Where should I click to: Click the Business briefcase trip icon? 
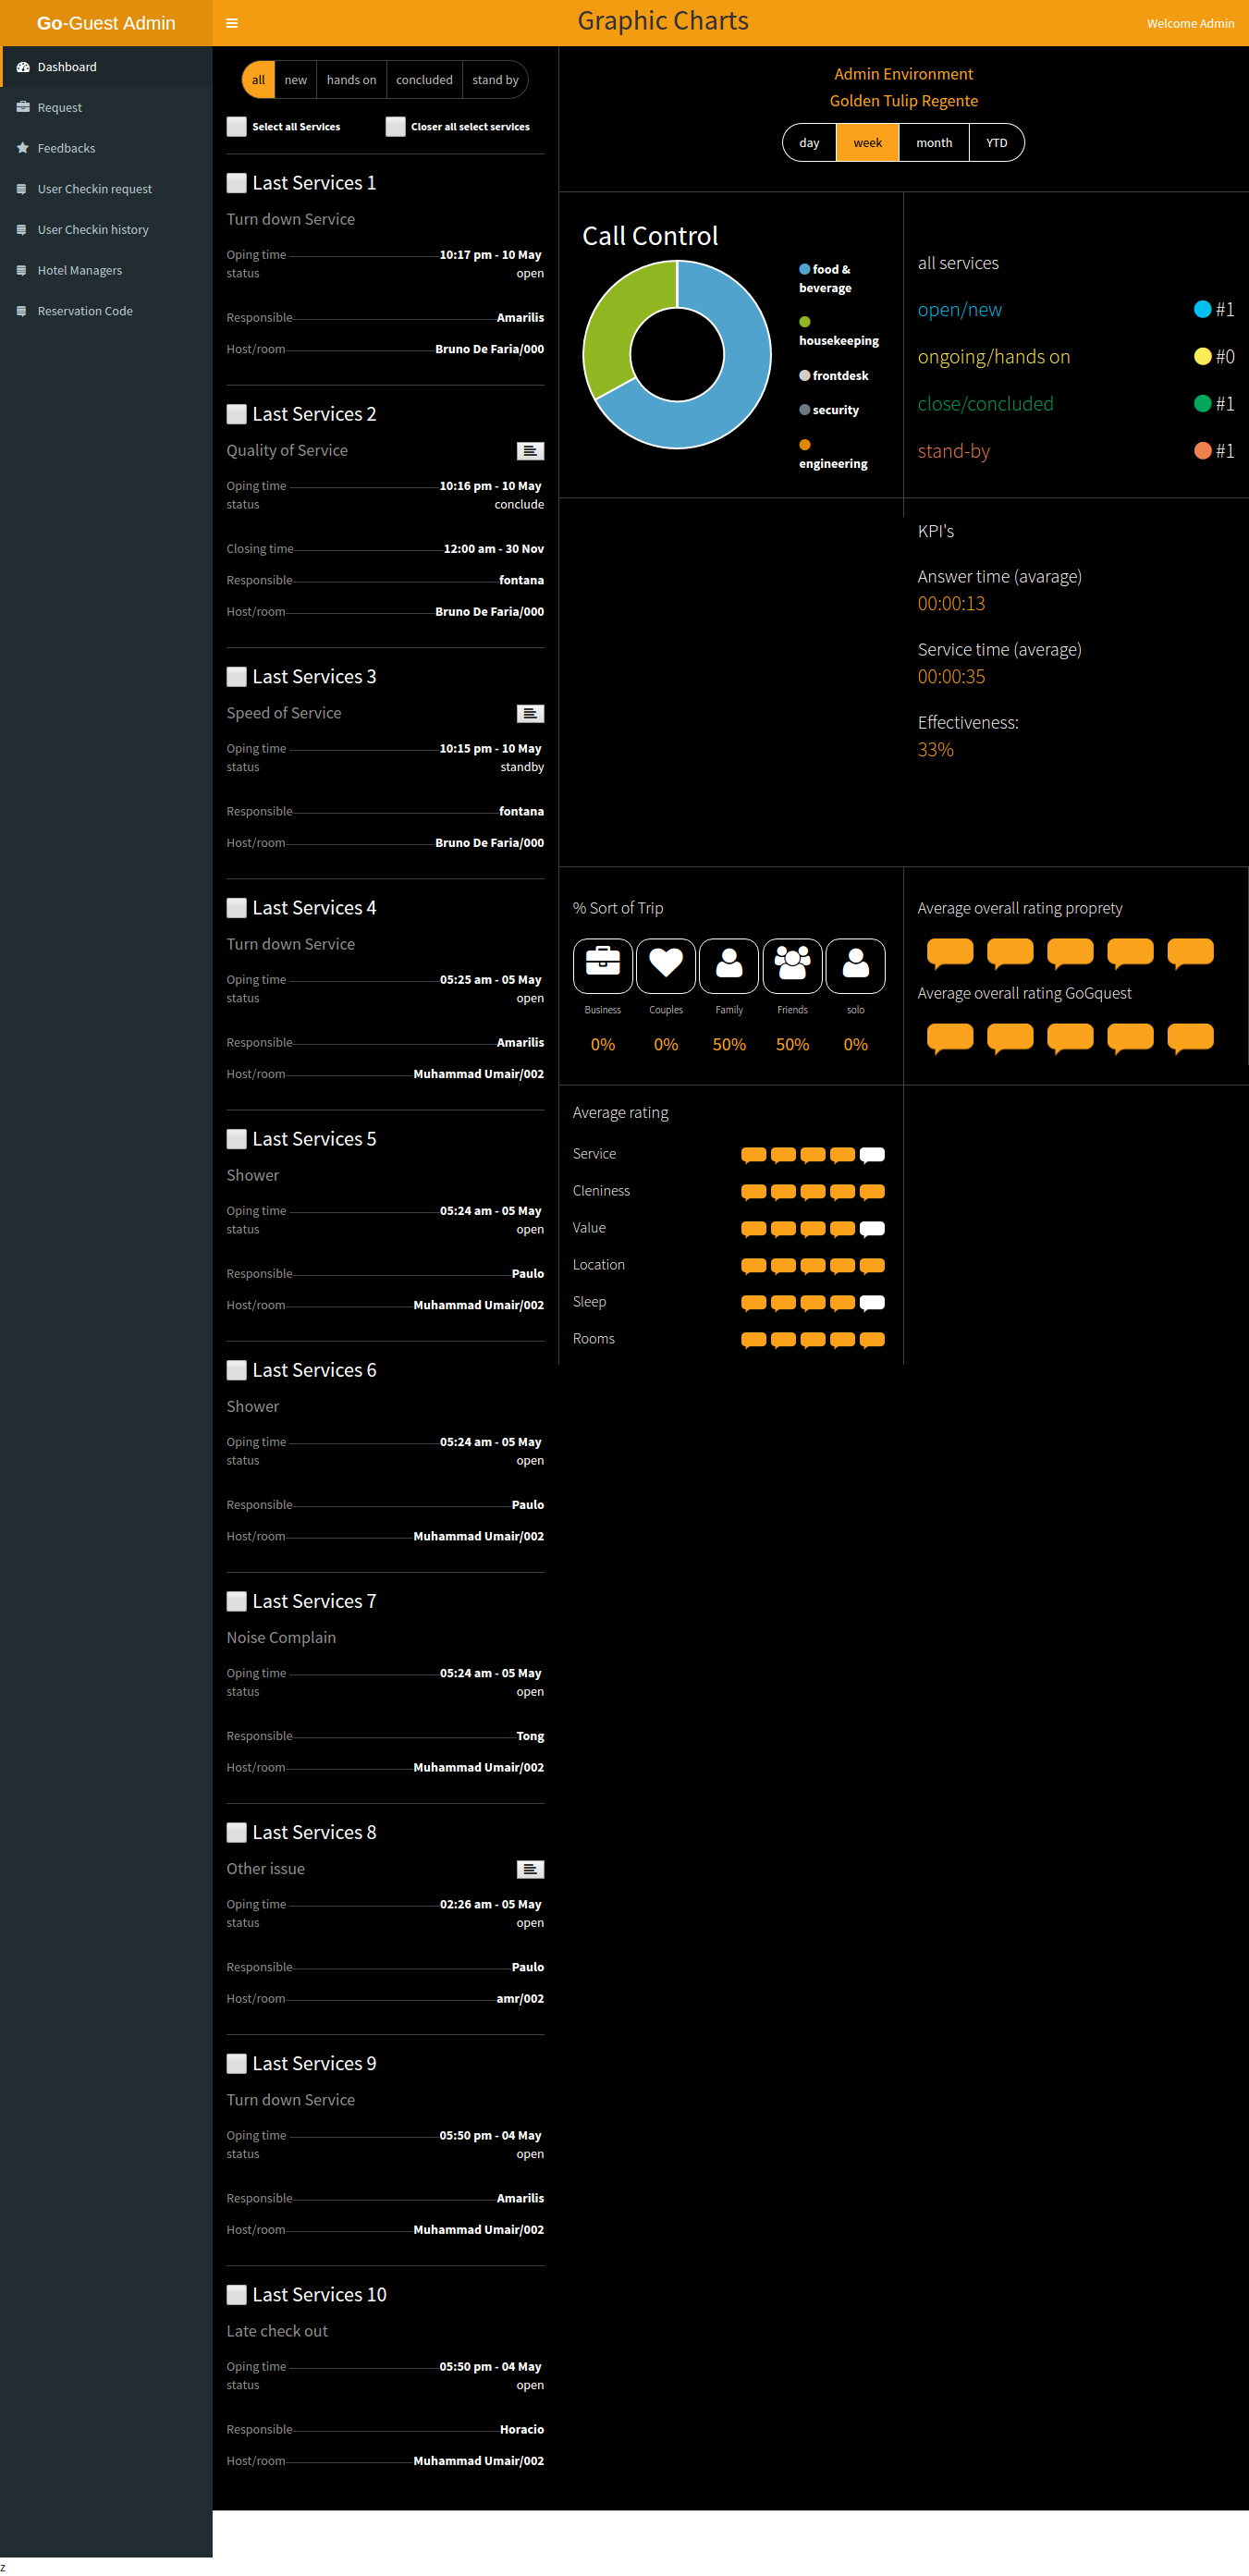(x=602, y=964)
